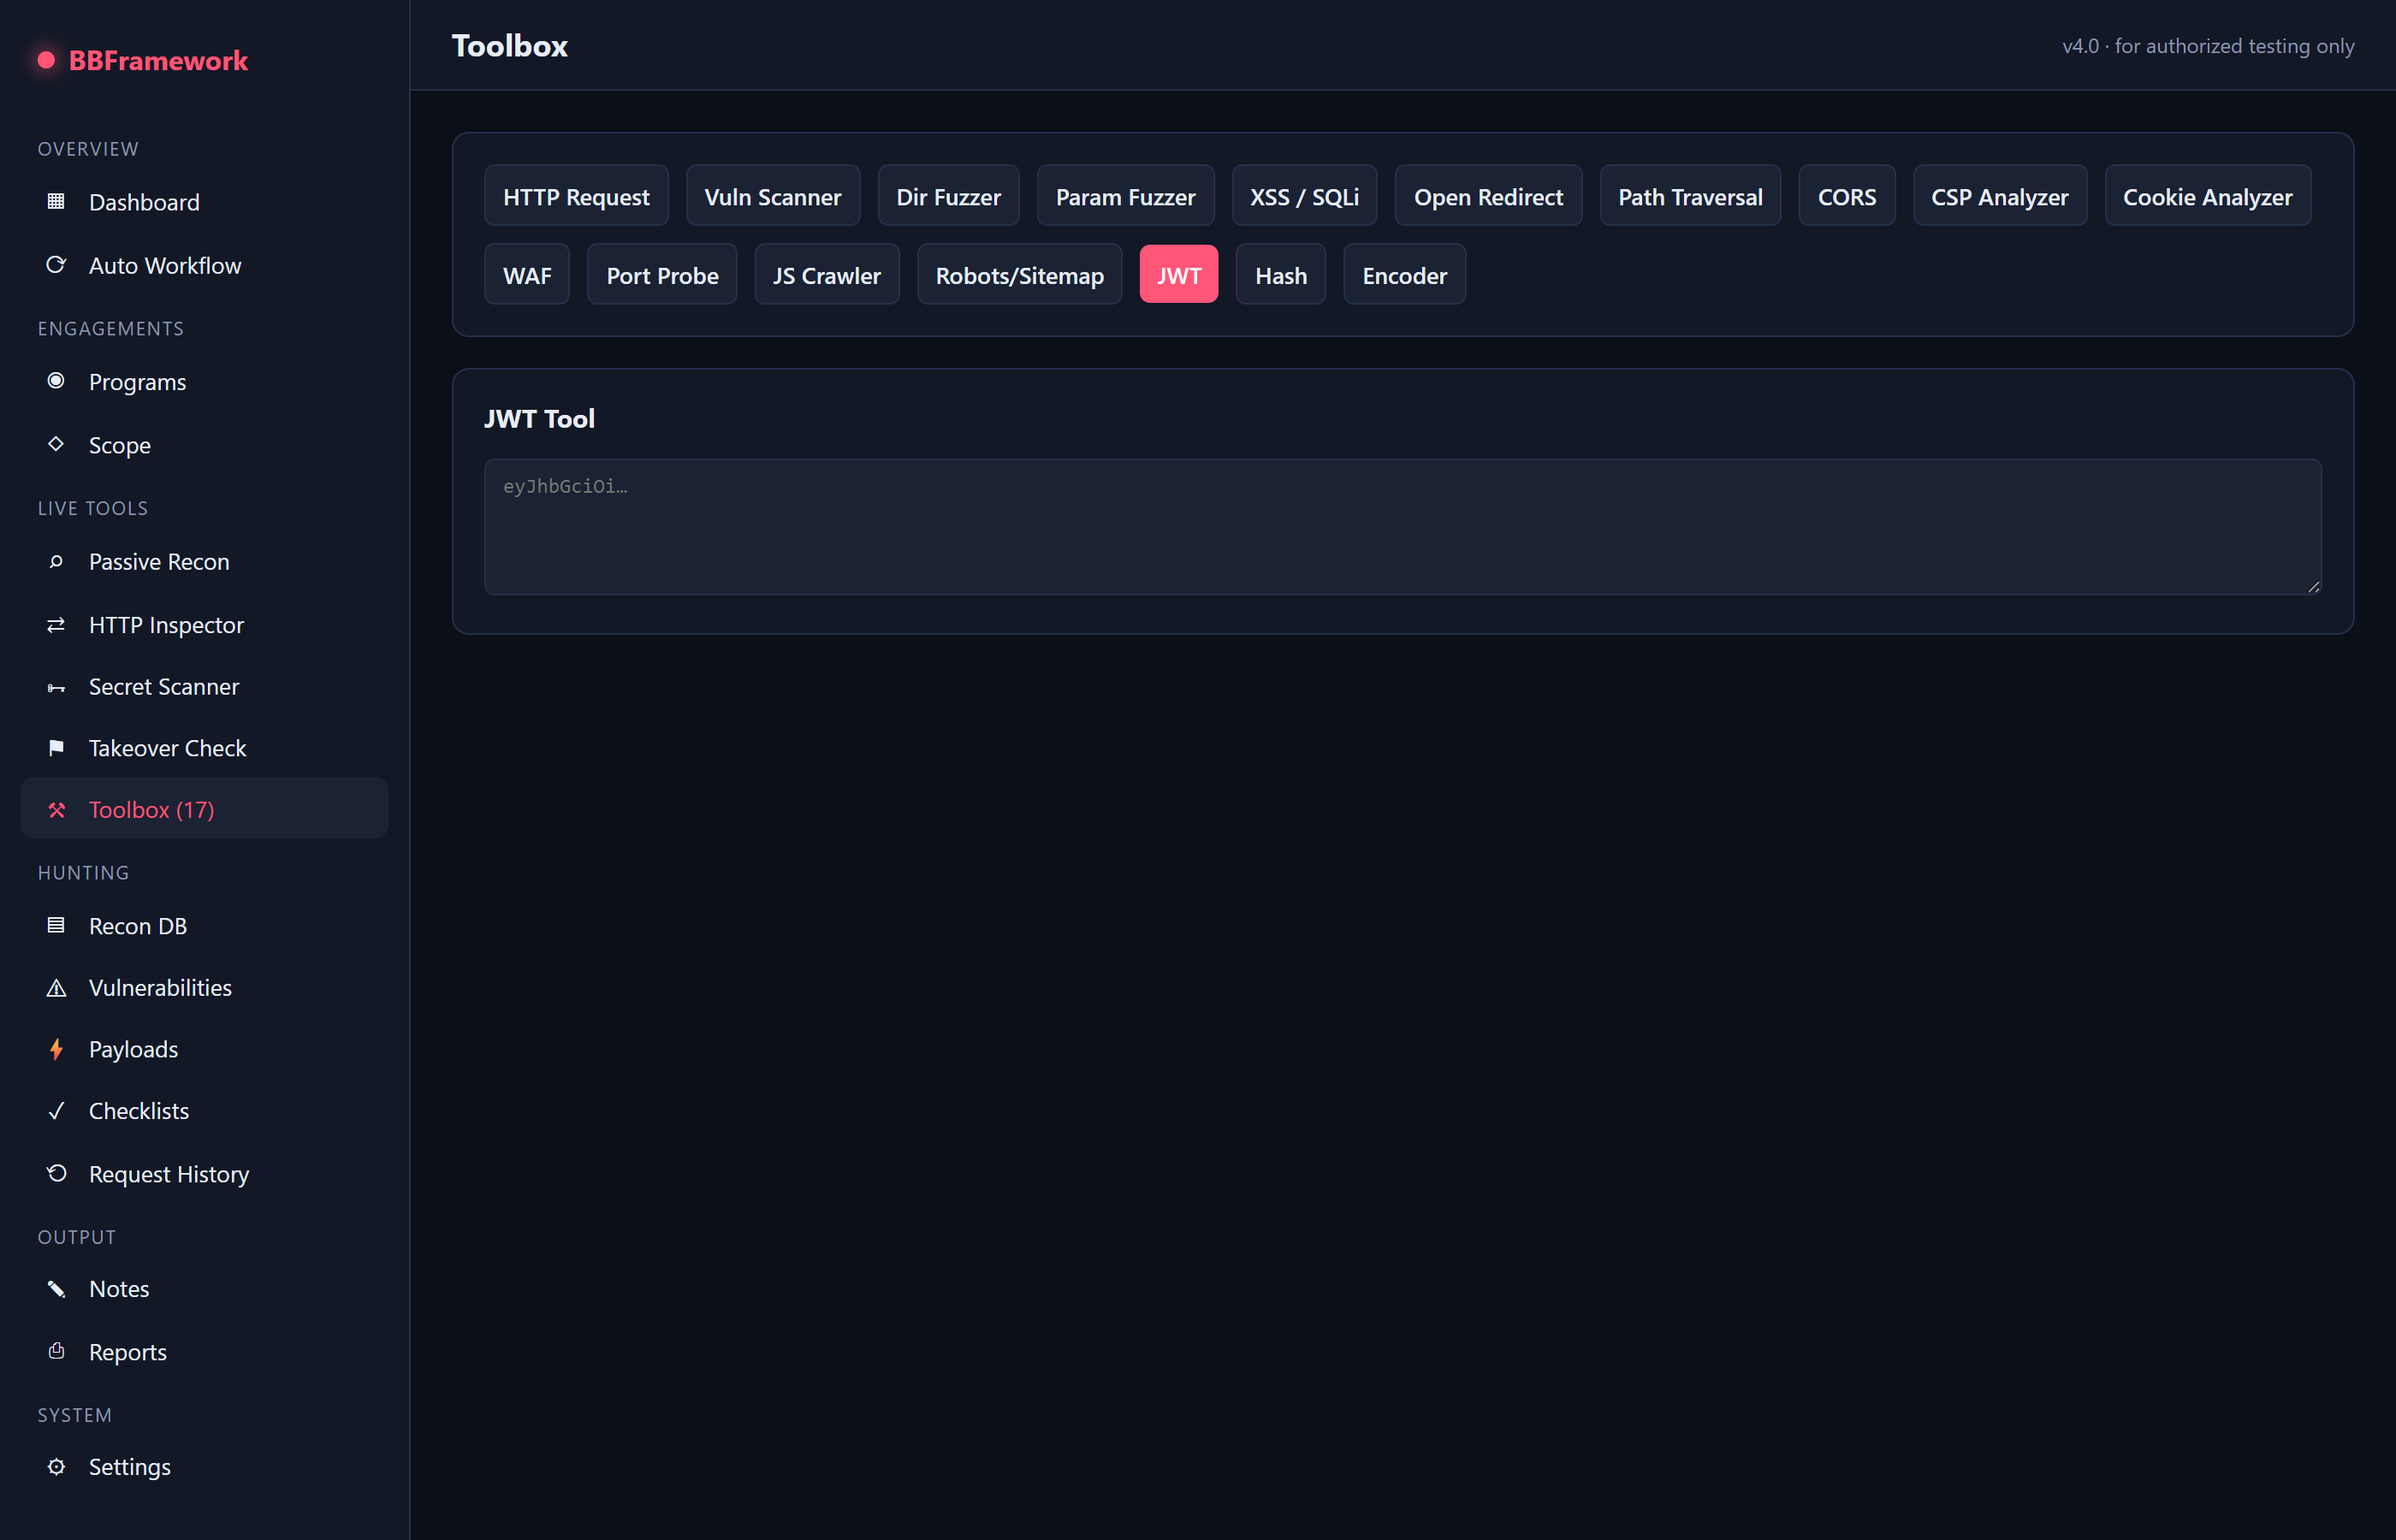Open the HTTP Request tool tab
The width and height of the screenshot is (2396, 1540).
(576, 196)
